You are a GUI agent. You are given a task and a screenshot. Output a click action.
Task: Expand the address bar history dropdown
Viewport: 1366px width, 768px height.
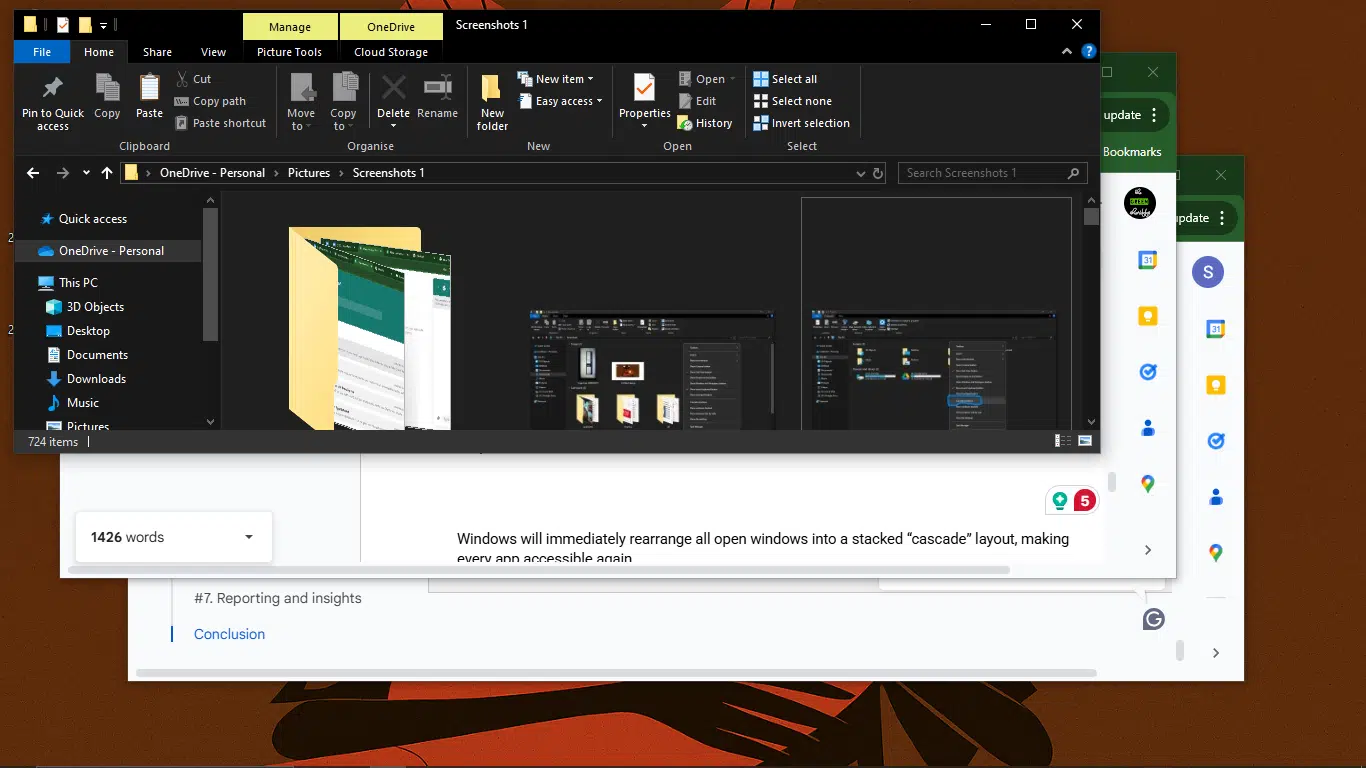860,173
